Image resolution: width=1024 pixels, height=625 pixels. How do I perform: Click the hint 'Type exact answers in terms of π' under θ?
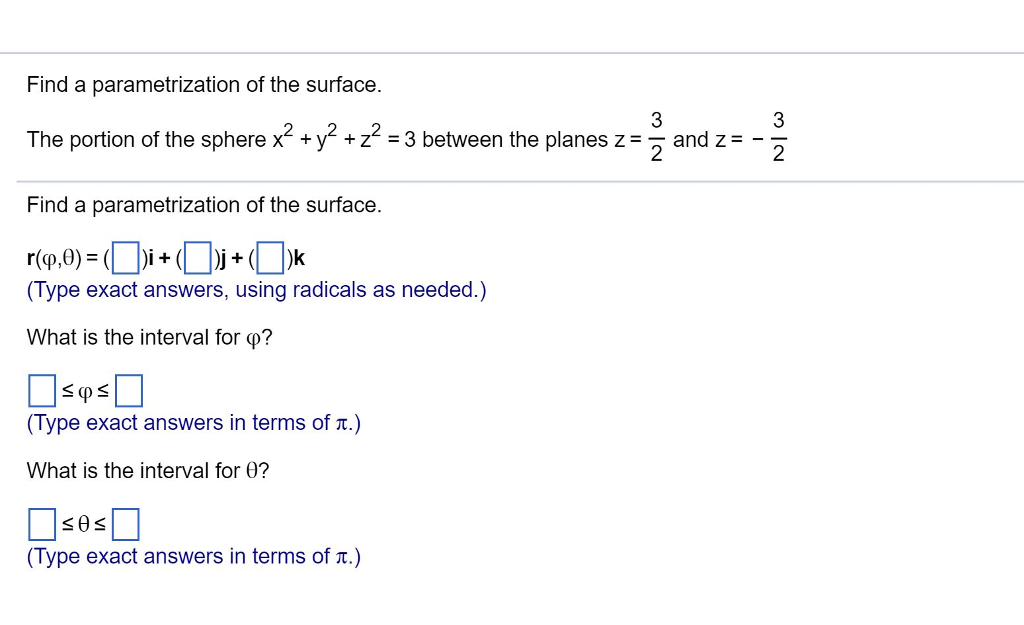(x=193, y=556)
